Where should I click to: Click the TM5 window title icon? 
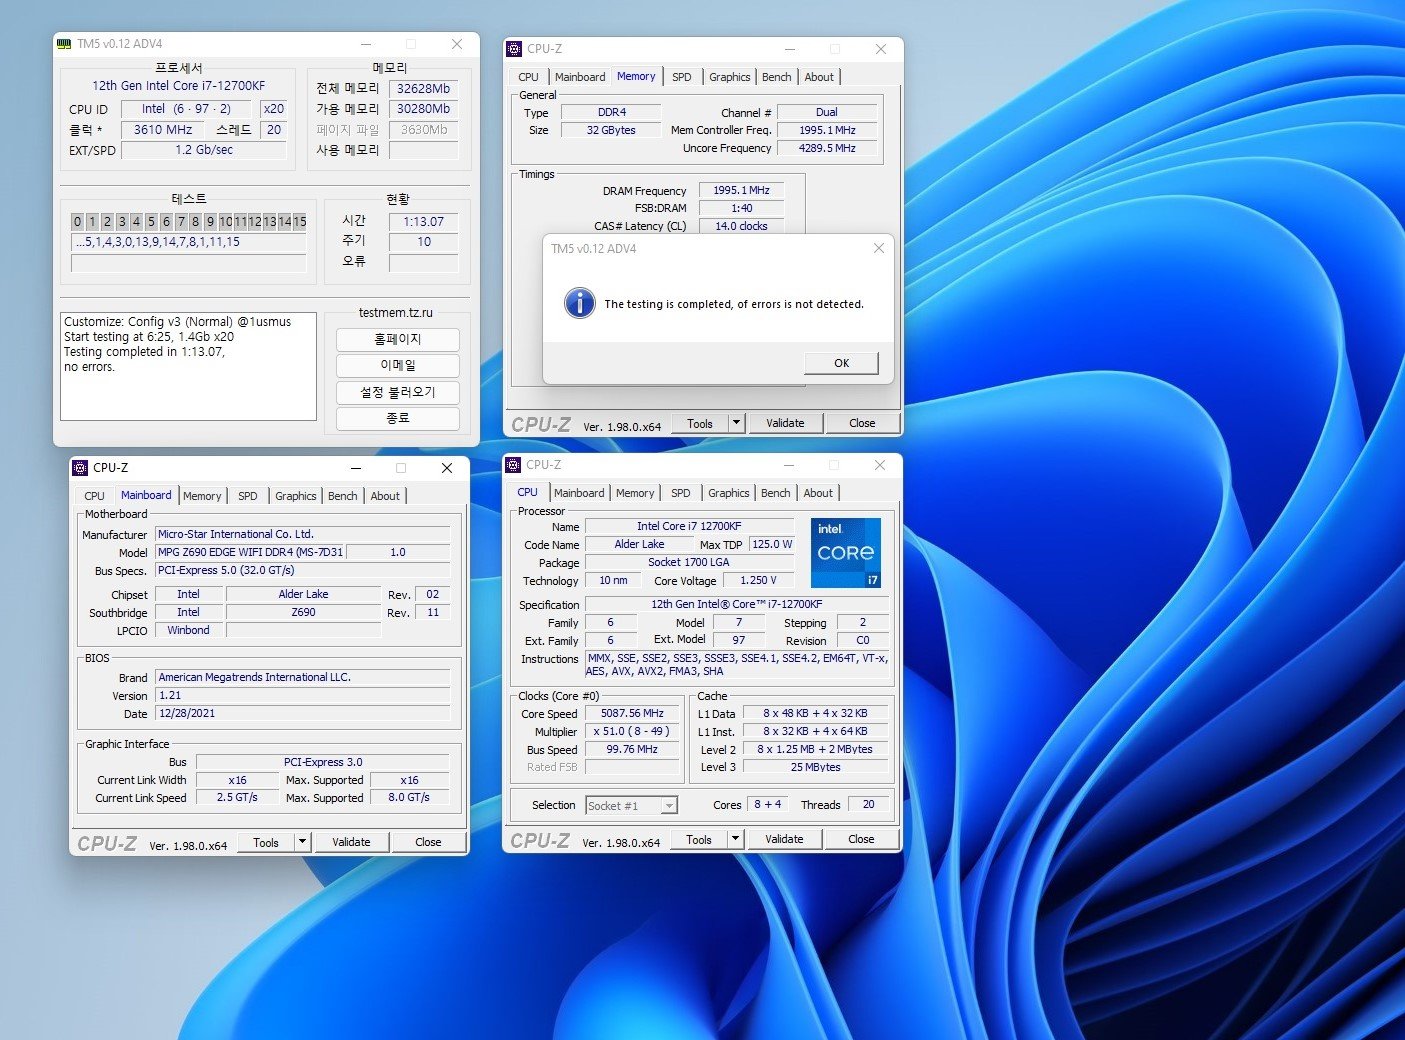tap(65, 44)
